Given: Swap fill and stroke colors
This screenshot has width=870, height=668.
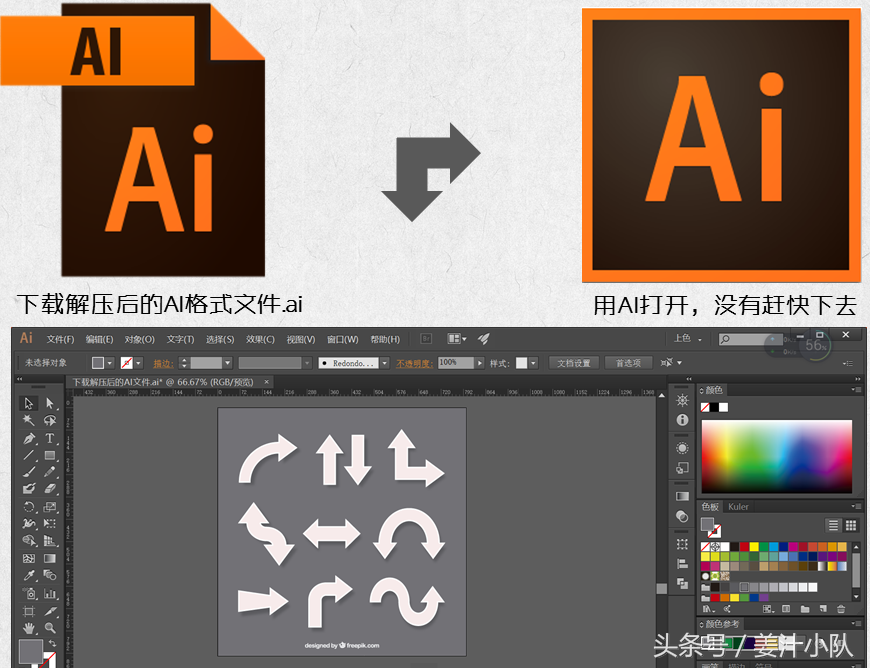Looking at the screenshot, I should tap(52, 644).
